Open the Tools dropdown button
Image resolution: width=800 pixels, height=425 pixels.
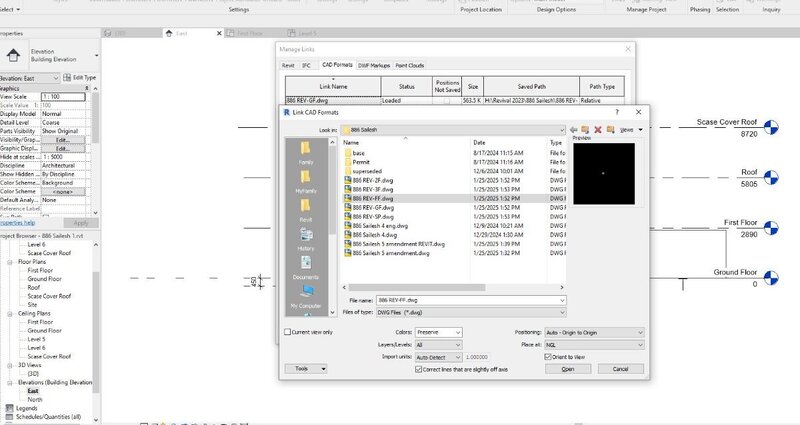(x=306, y=369)
